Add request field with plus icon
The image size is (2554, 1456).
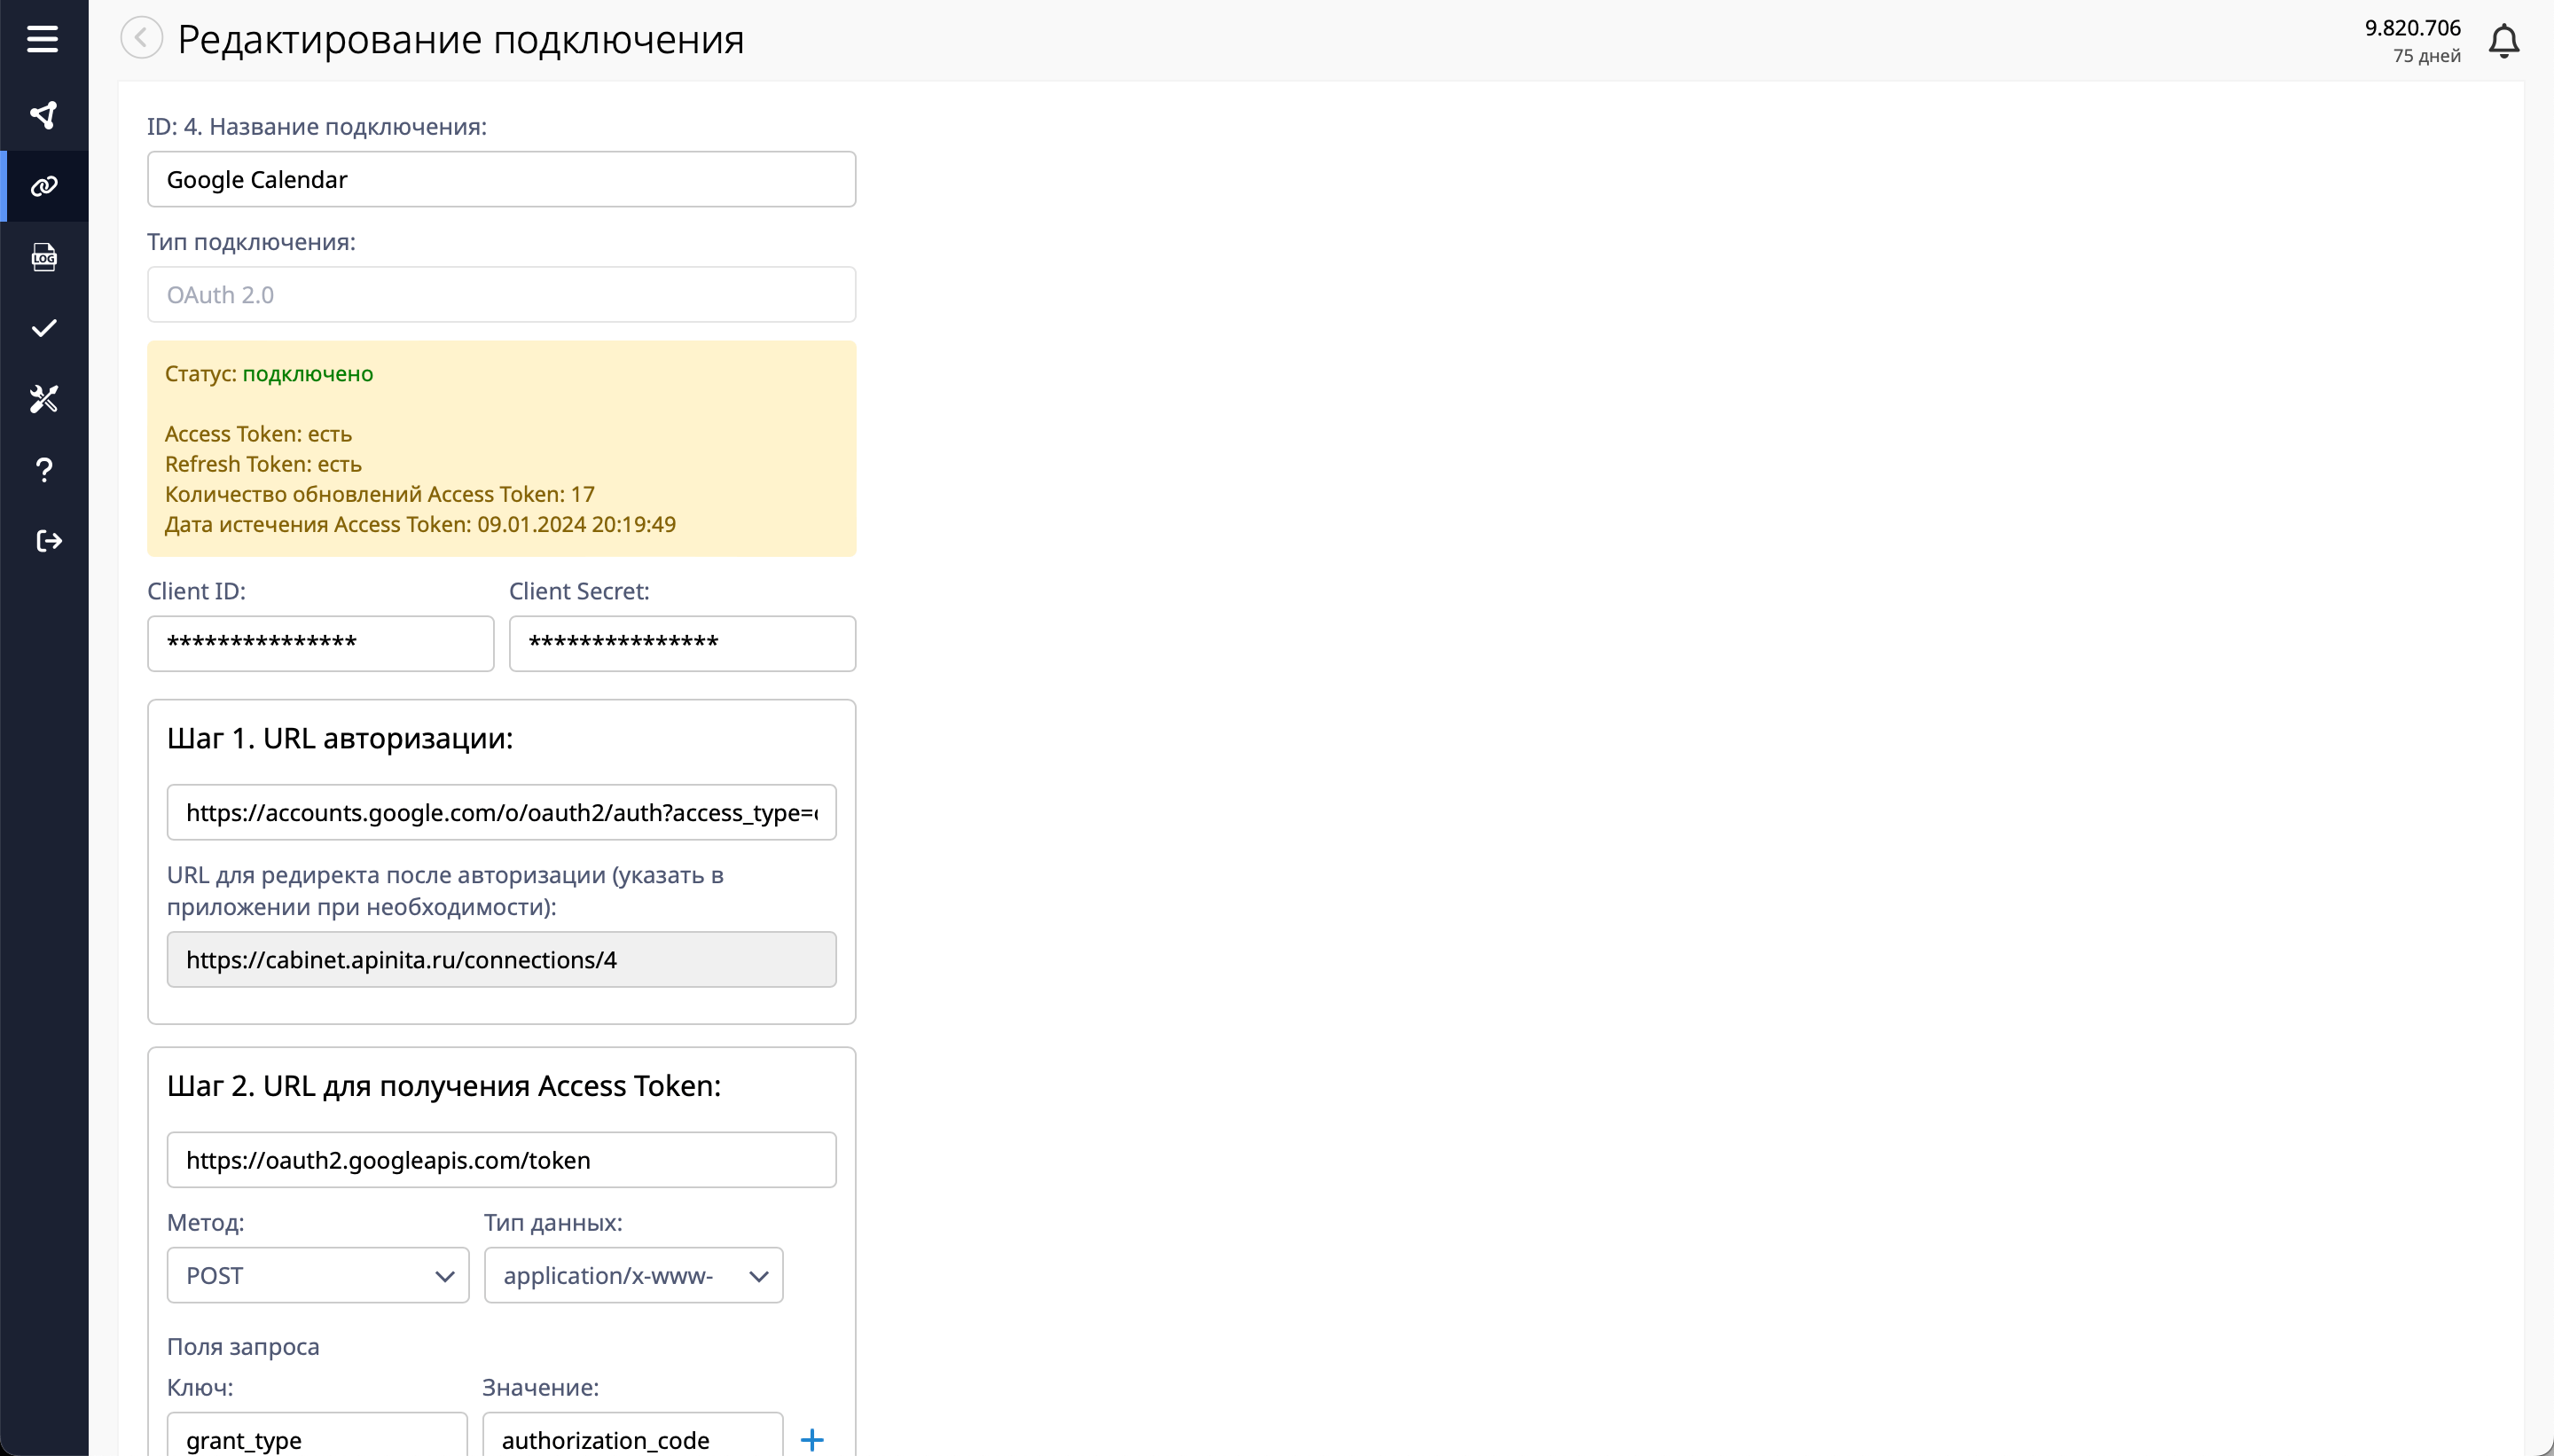pos(812,1439)
